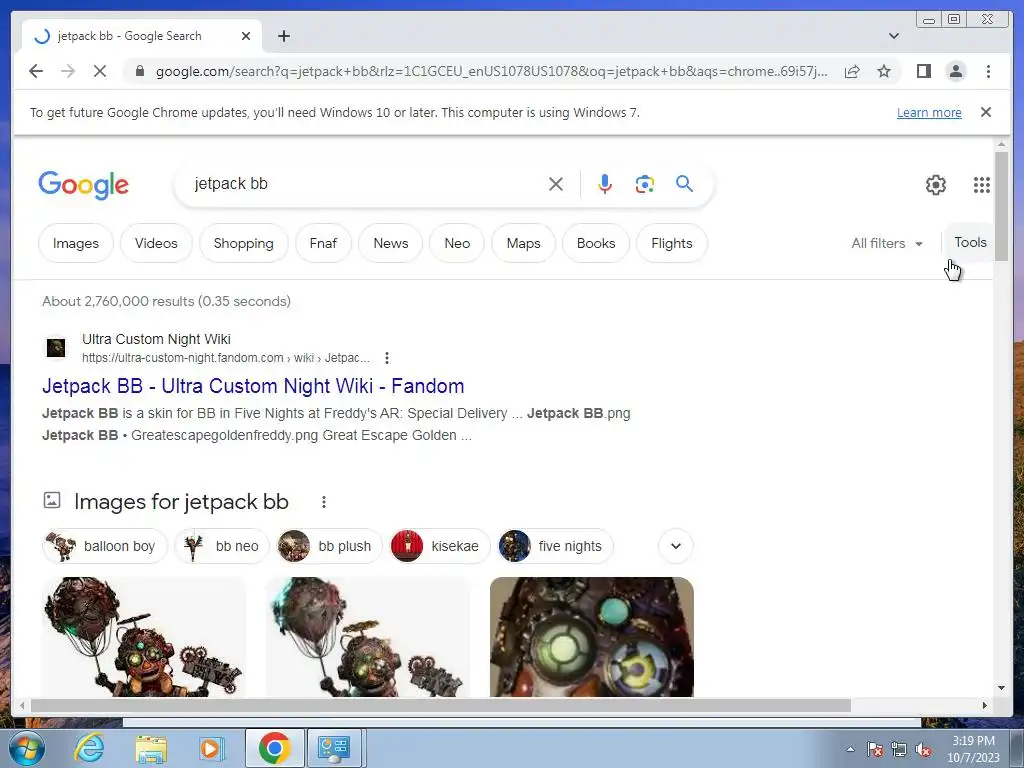Screen dimensions: 1024x768
Task: Filter images by bb plush
Action: [x=329, y=546]
